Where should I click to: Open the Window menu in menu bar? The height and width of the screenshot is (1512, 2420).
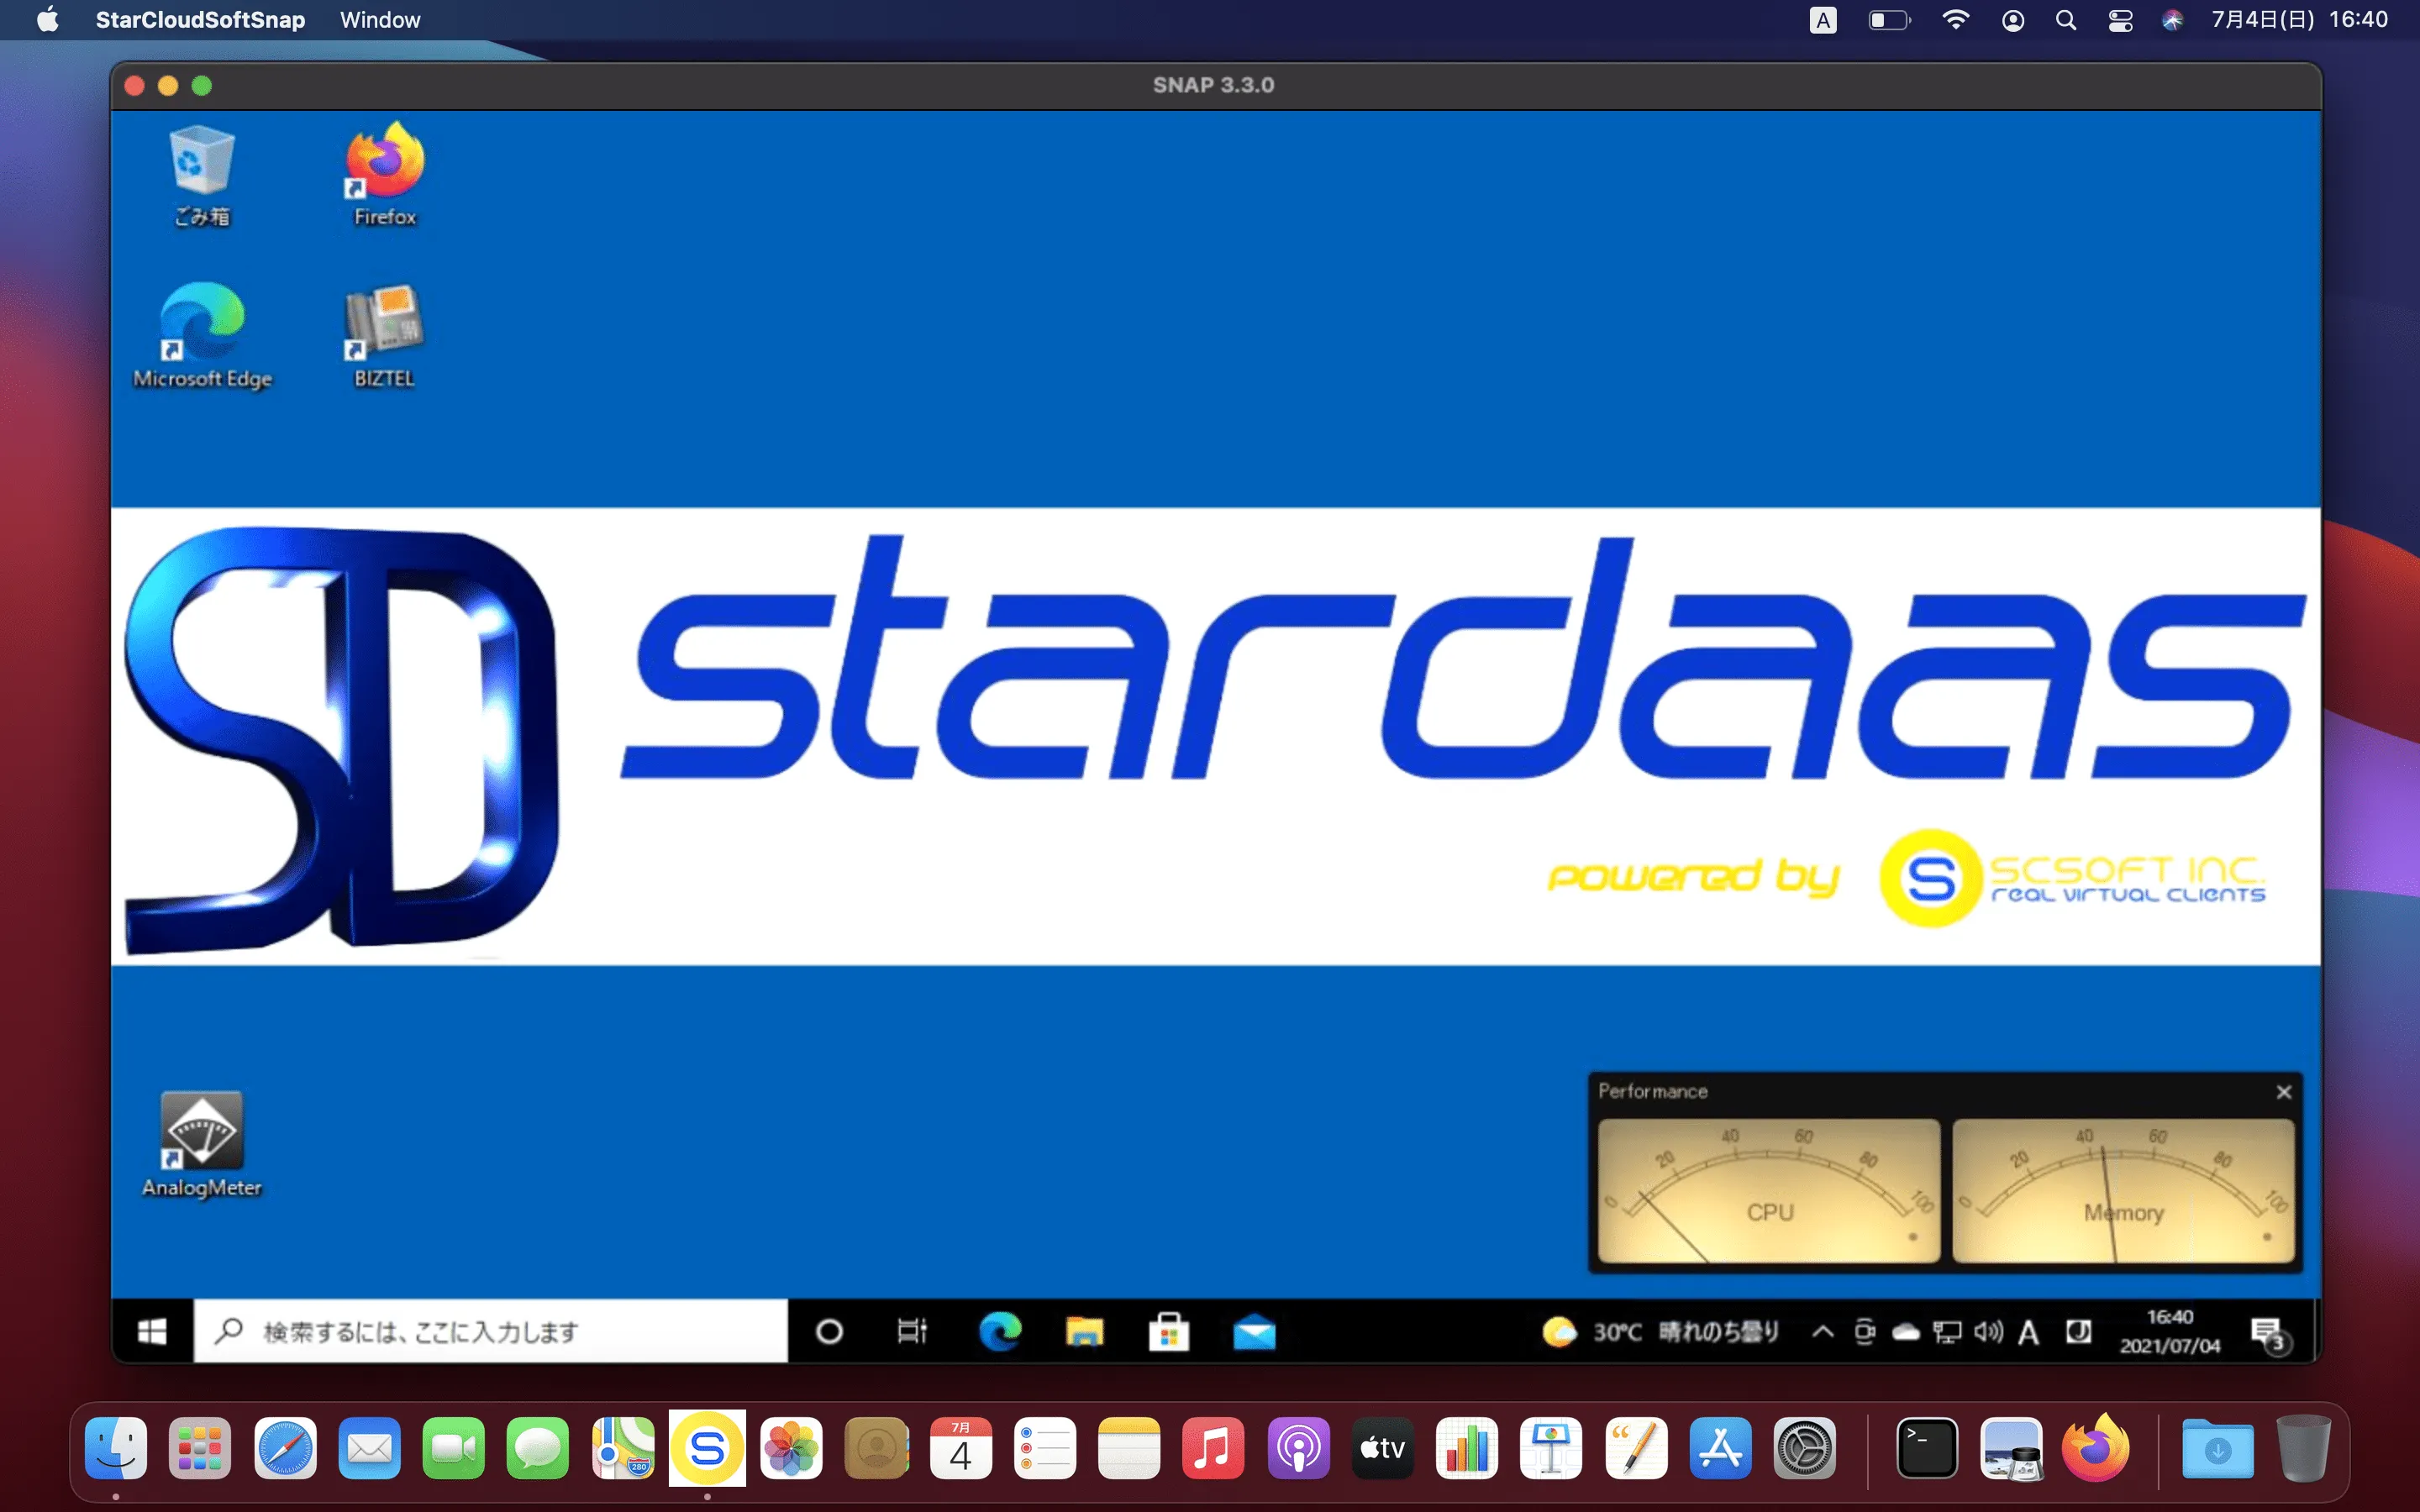[x=380, y=20]
